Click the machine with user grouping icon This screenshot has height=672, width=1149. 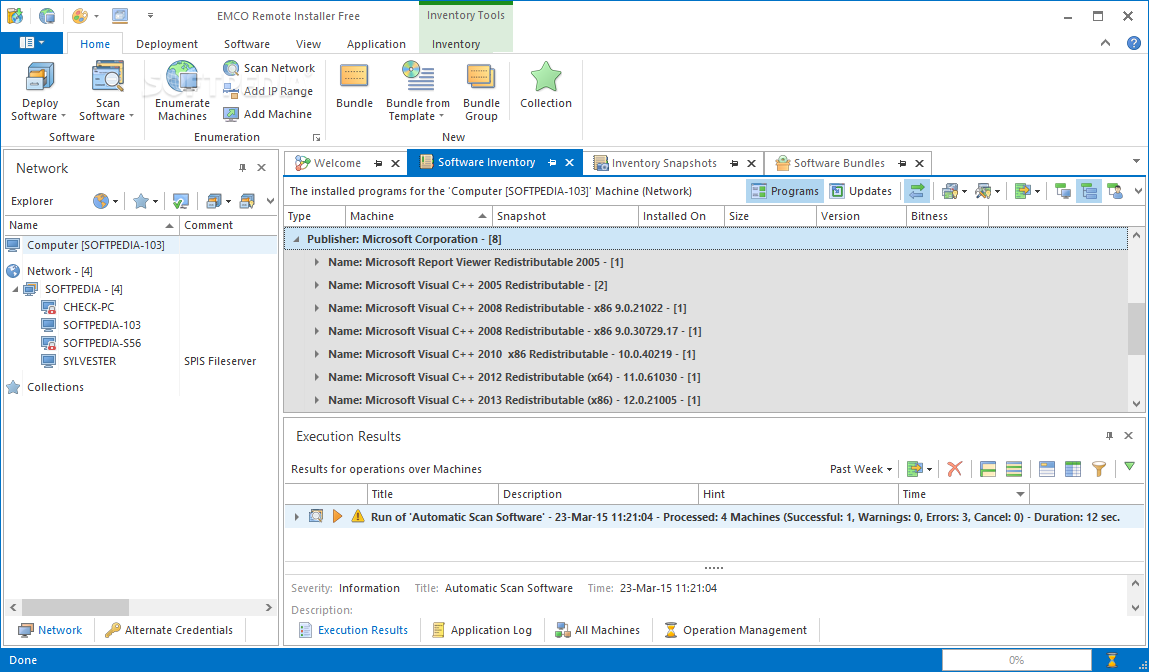tap(1115, 191)
